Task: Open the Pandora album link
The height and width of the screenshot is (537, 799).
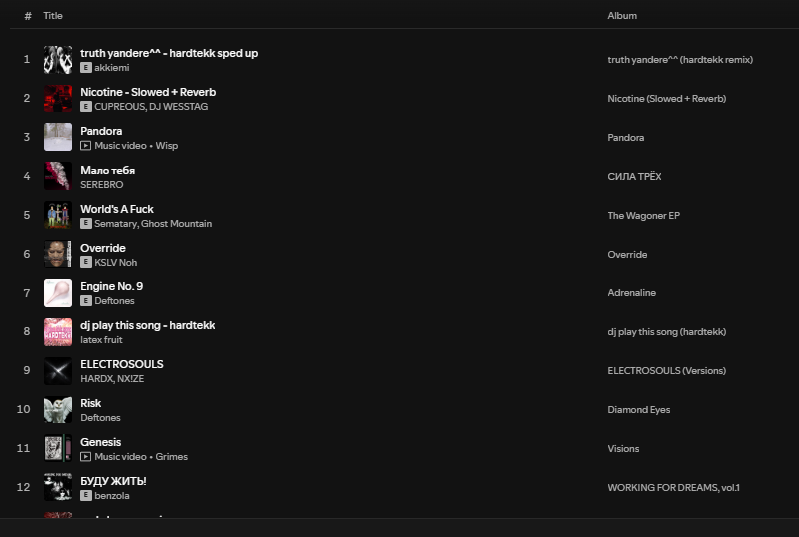Action: pos(625,138)
